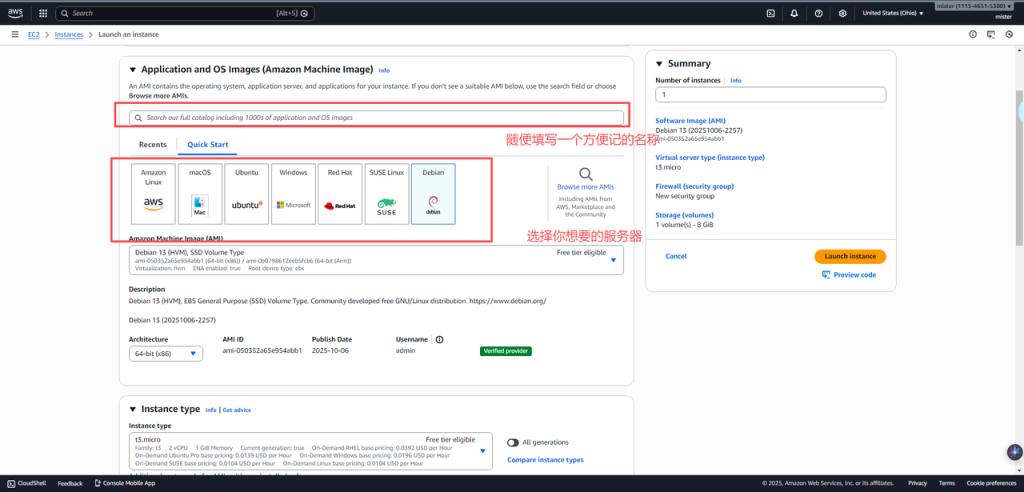Open Preview code link
1024x492 pixels.
pyautogui.click(x=849, y=275)
